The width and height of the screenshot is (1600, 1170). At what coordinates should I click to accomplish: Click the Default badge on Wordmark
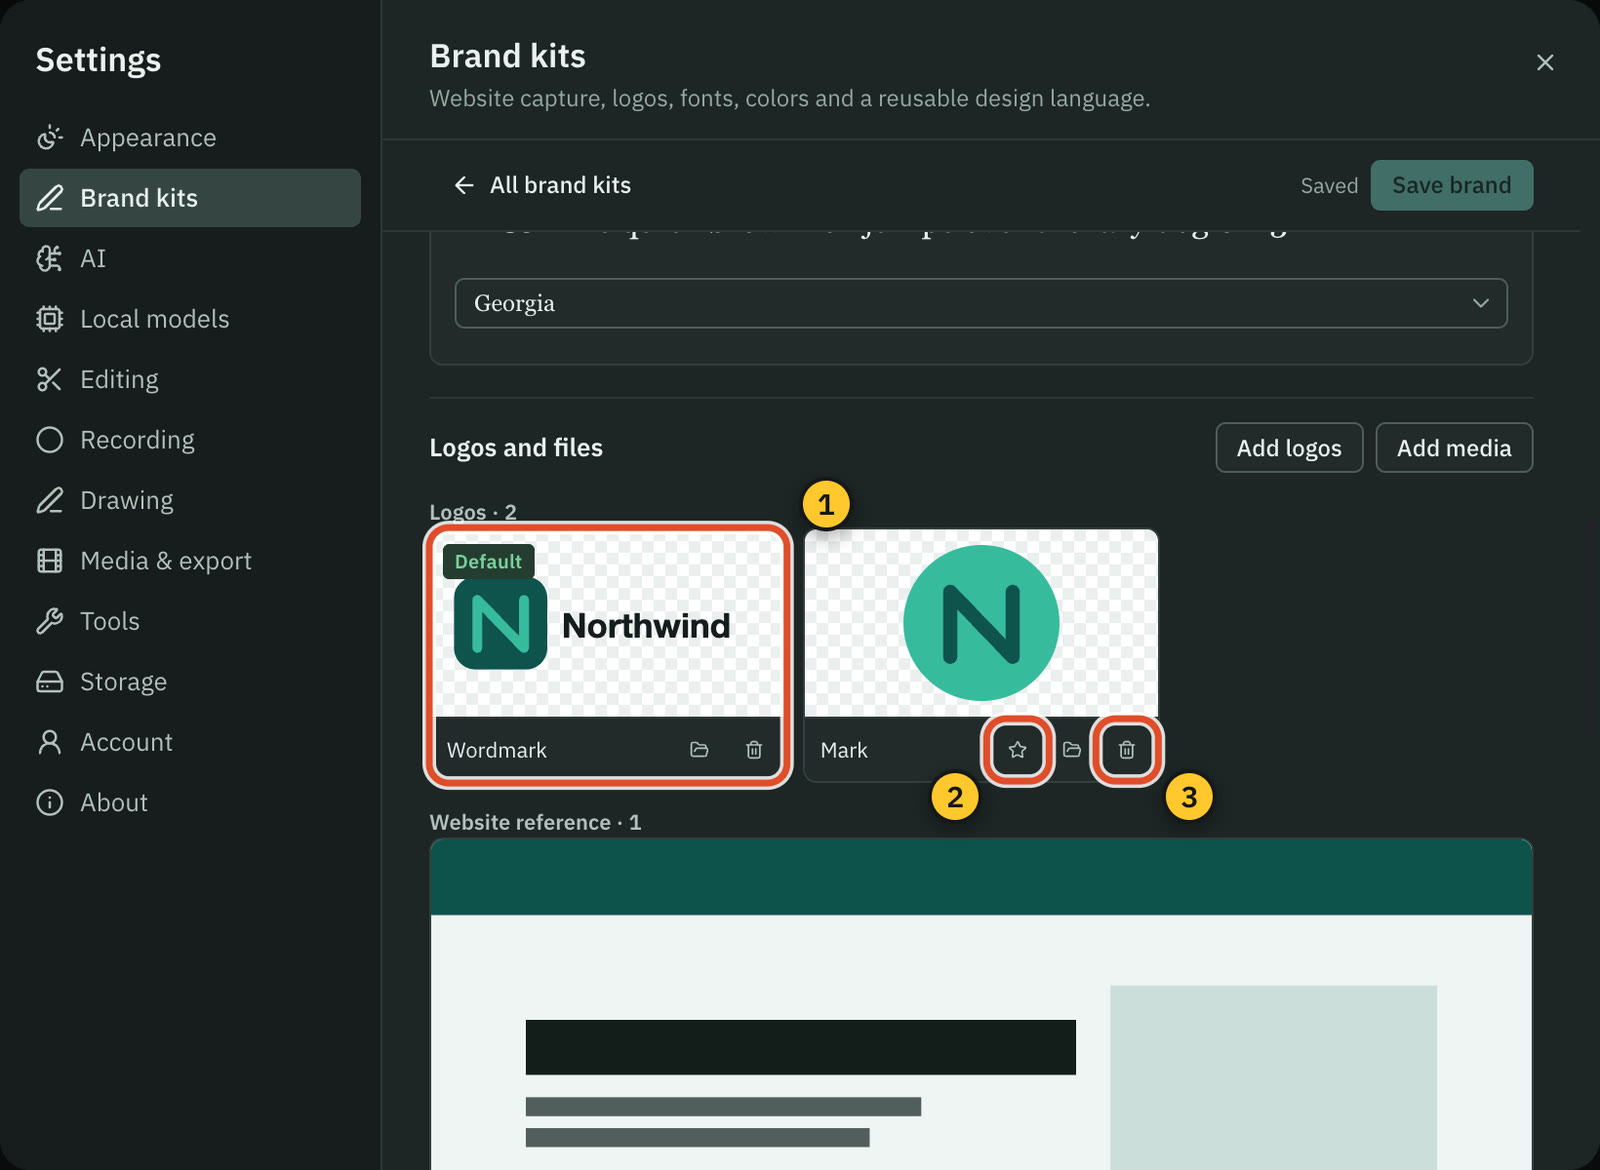click(488, 561)
